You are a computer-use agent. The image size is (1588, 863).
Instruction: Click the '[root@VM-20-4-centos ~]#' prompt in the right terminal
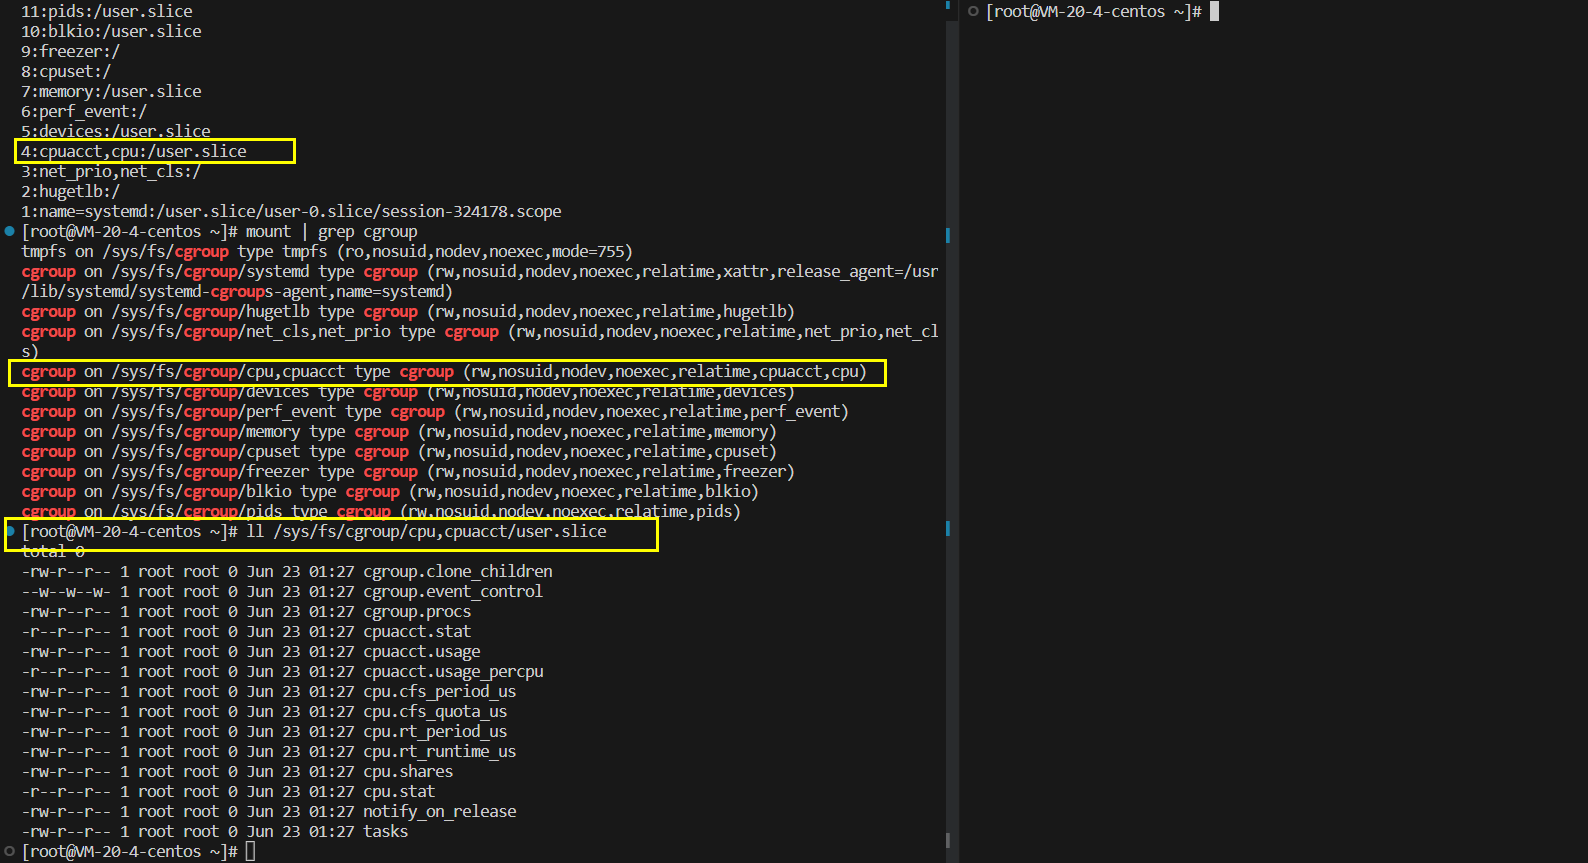click(x=1094, y=11)
